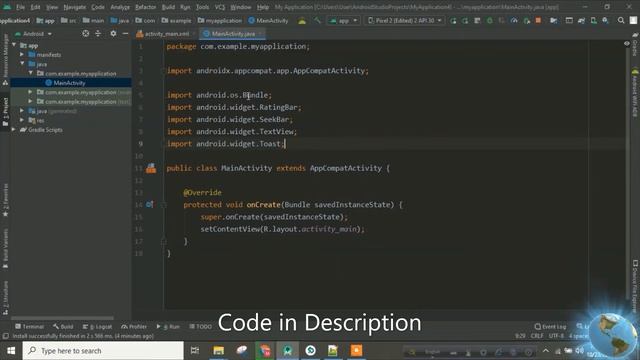Image resolution: width=640 pixels, height=360 pixels.
Task: Click the override gutter icon on line 14
Action: point(150,204)
